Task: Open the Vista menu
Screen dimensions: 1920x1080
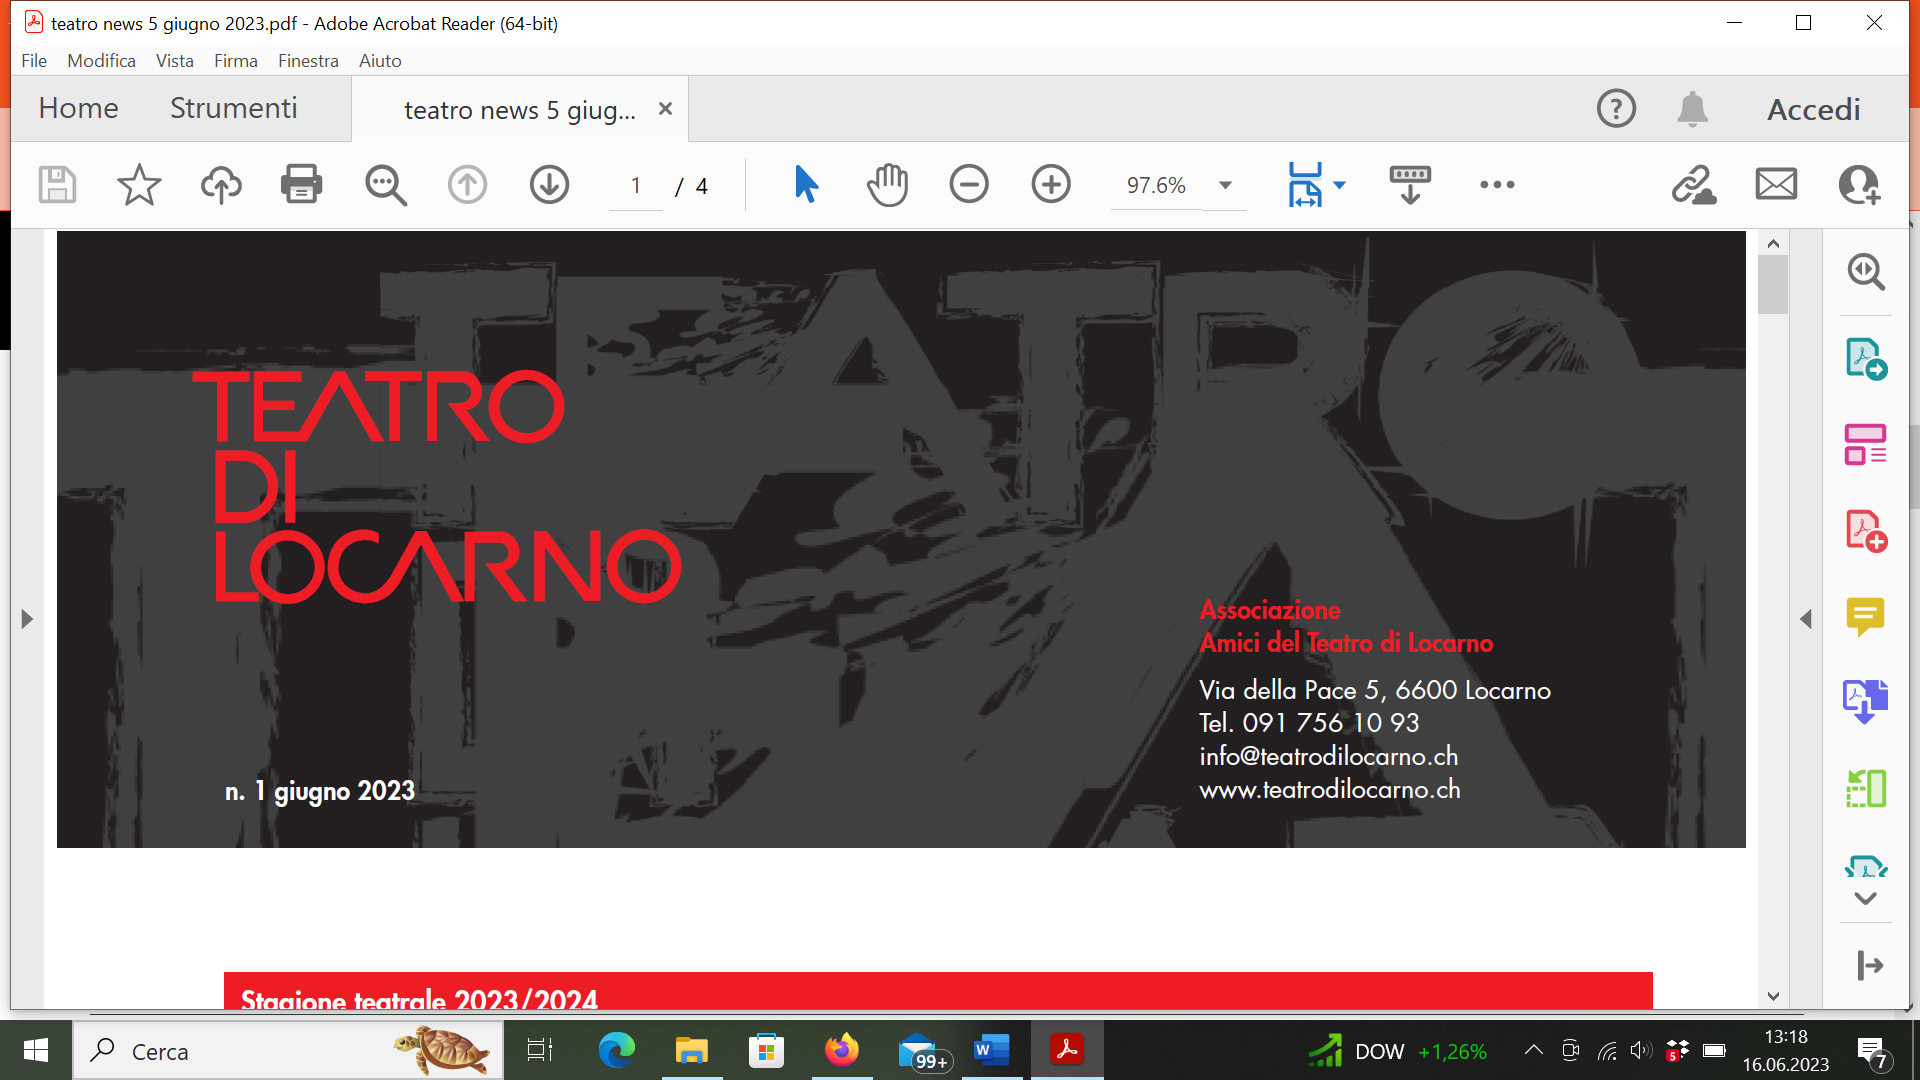Action: (175, 61)
